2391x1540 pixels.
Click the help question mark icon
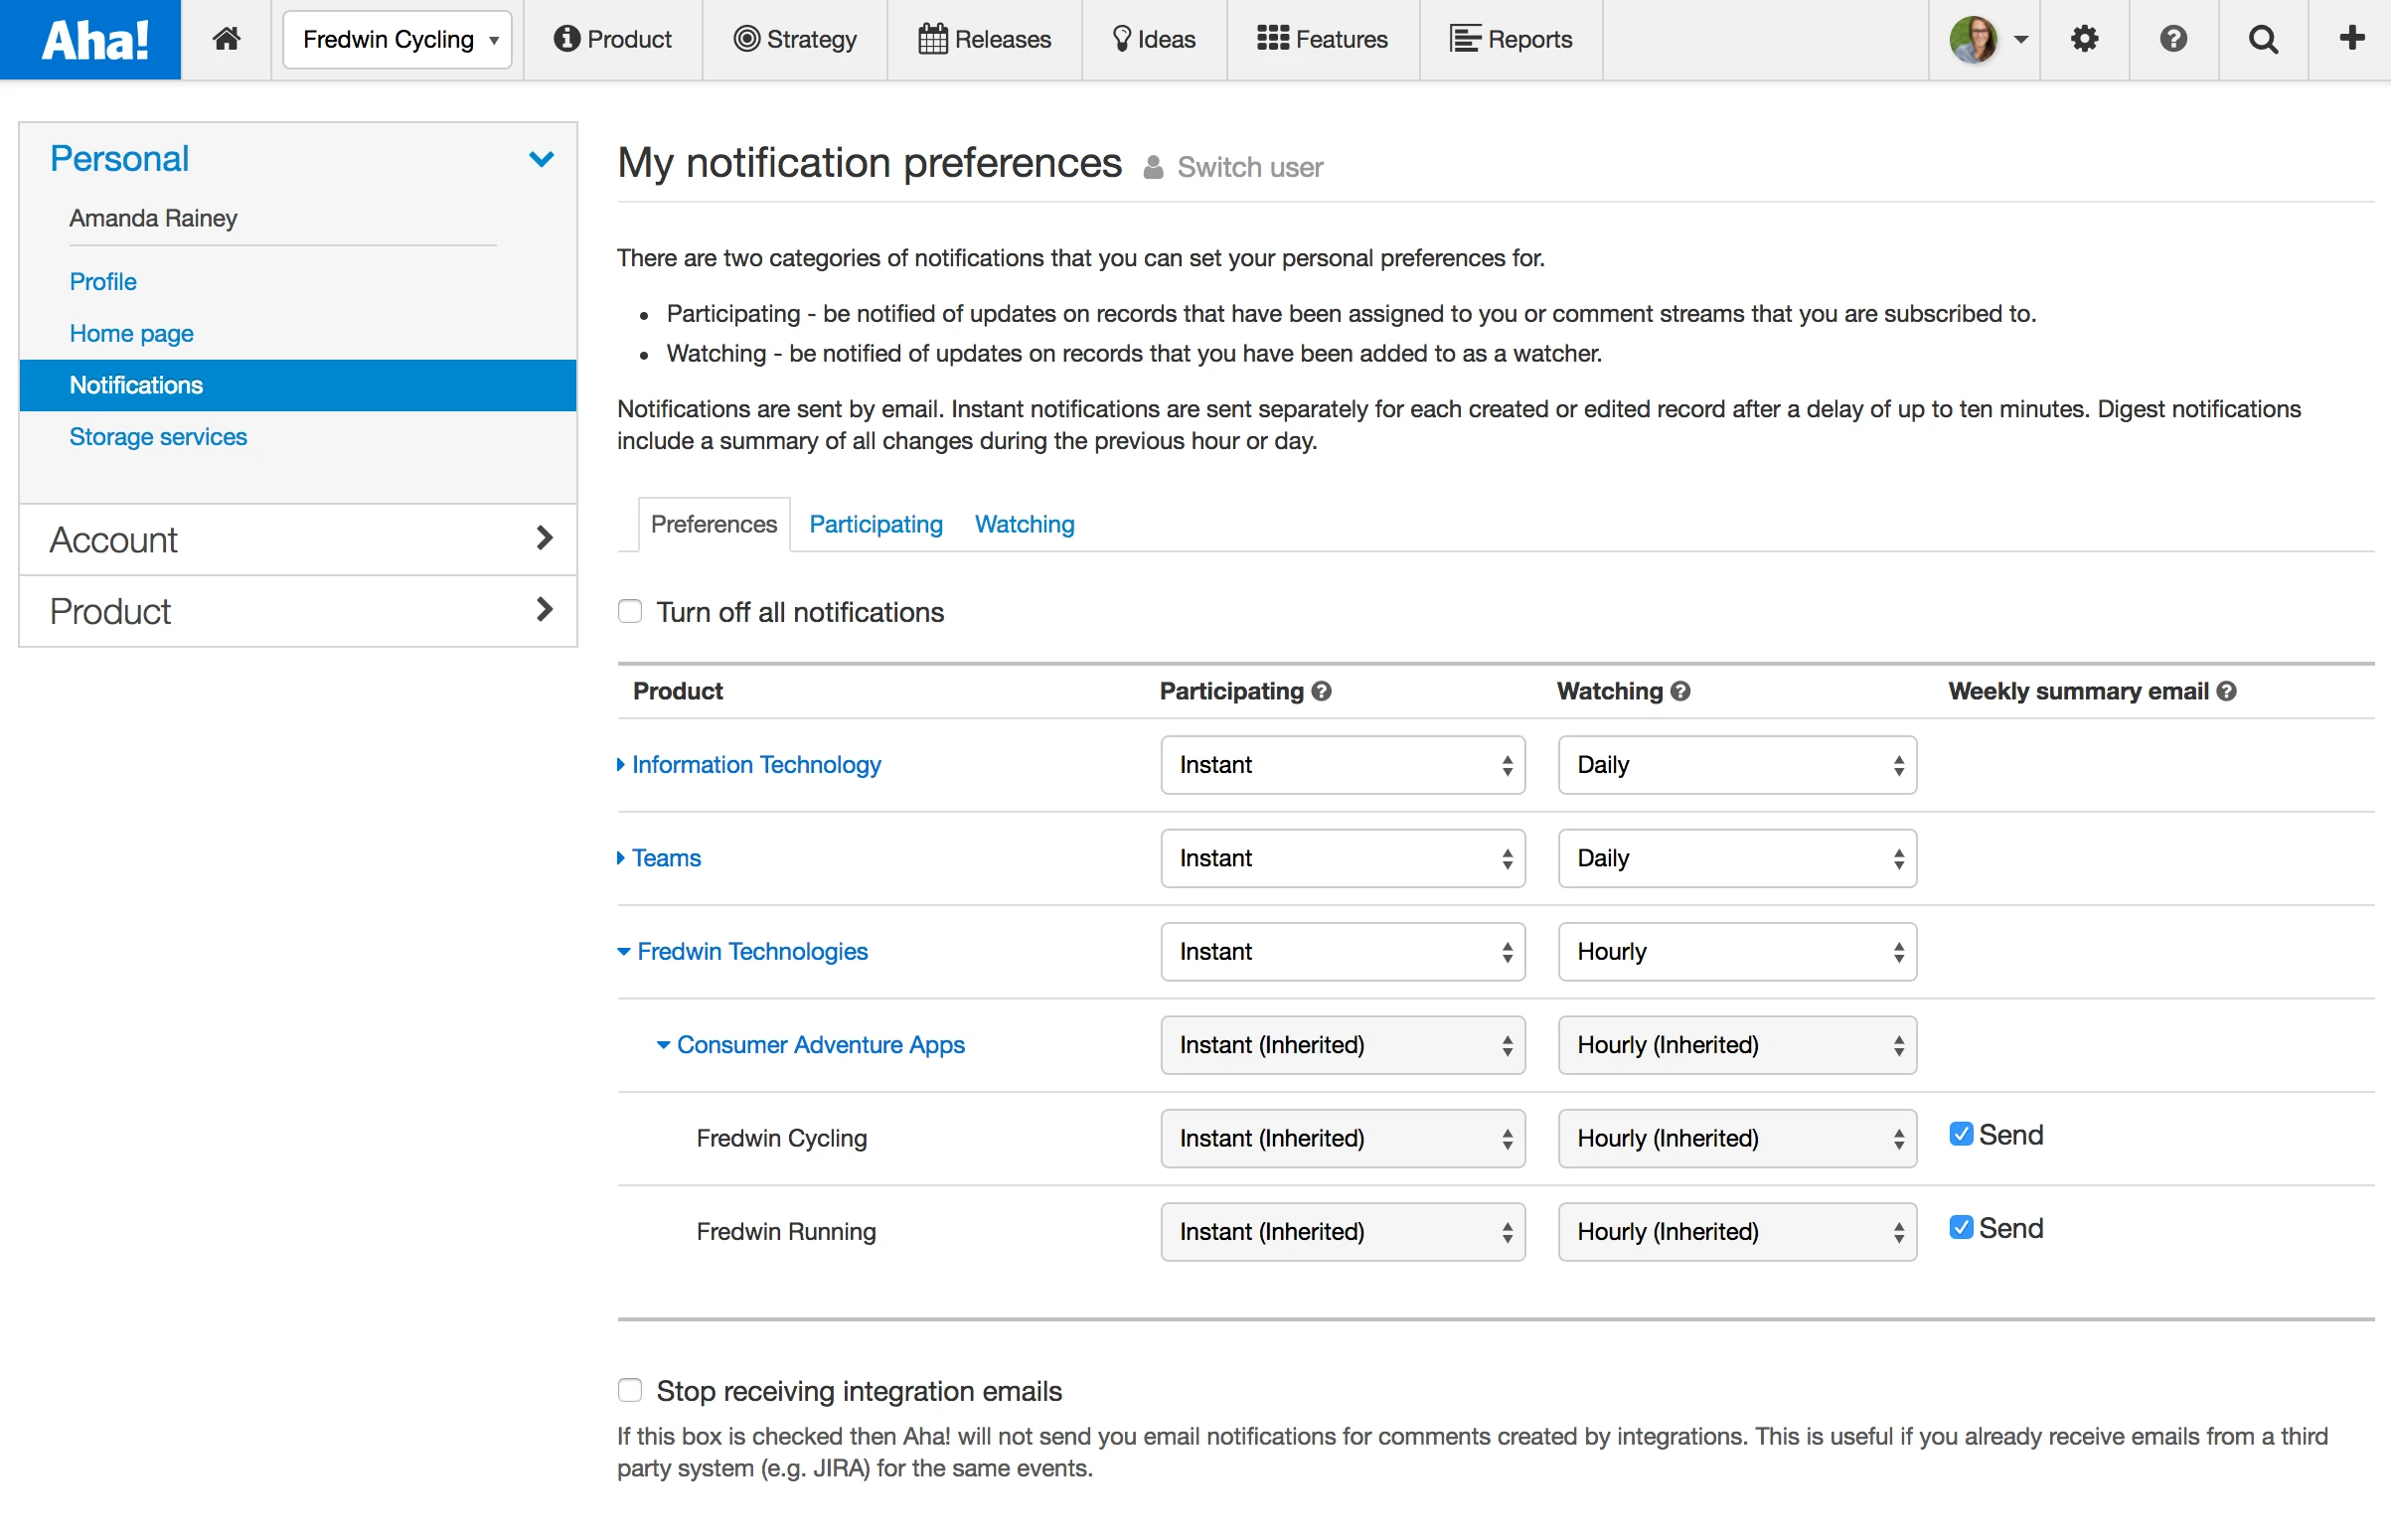coord(2173,39)
